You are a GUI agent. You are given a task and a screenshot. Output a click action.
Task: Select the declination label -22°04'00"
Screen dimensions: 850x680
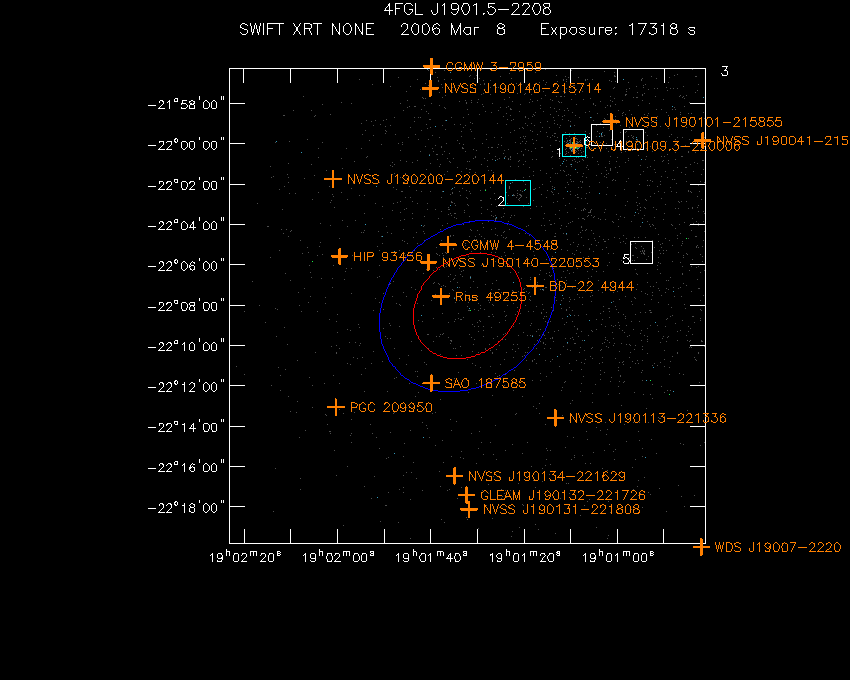(186, 225)
